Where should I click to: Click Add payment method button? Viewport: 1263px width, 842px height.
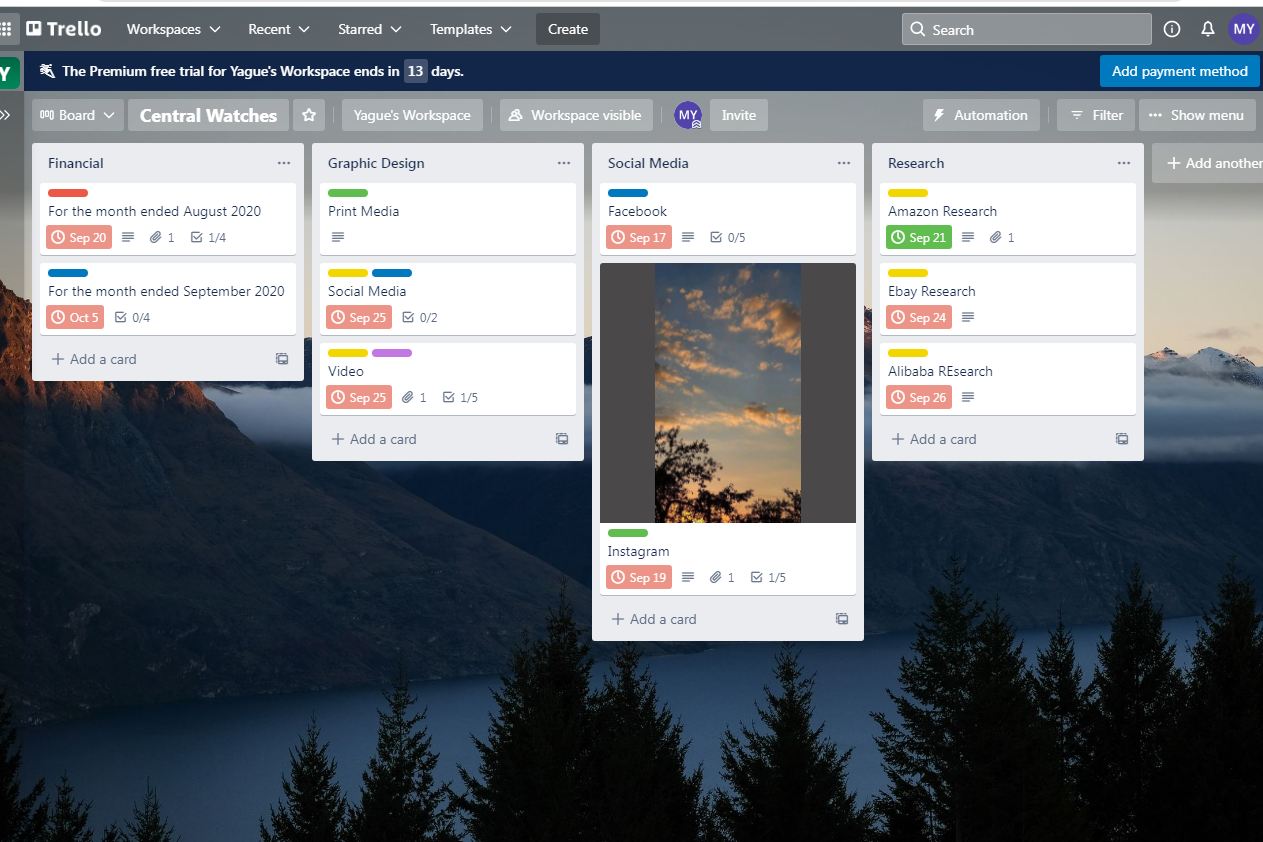(x=1179, y=71)
